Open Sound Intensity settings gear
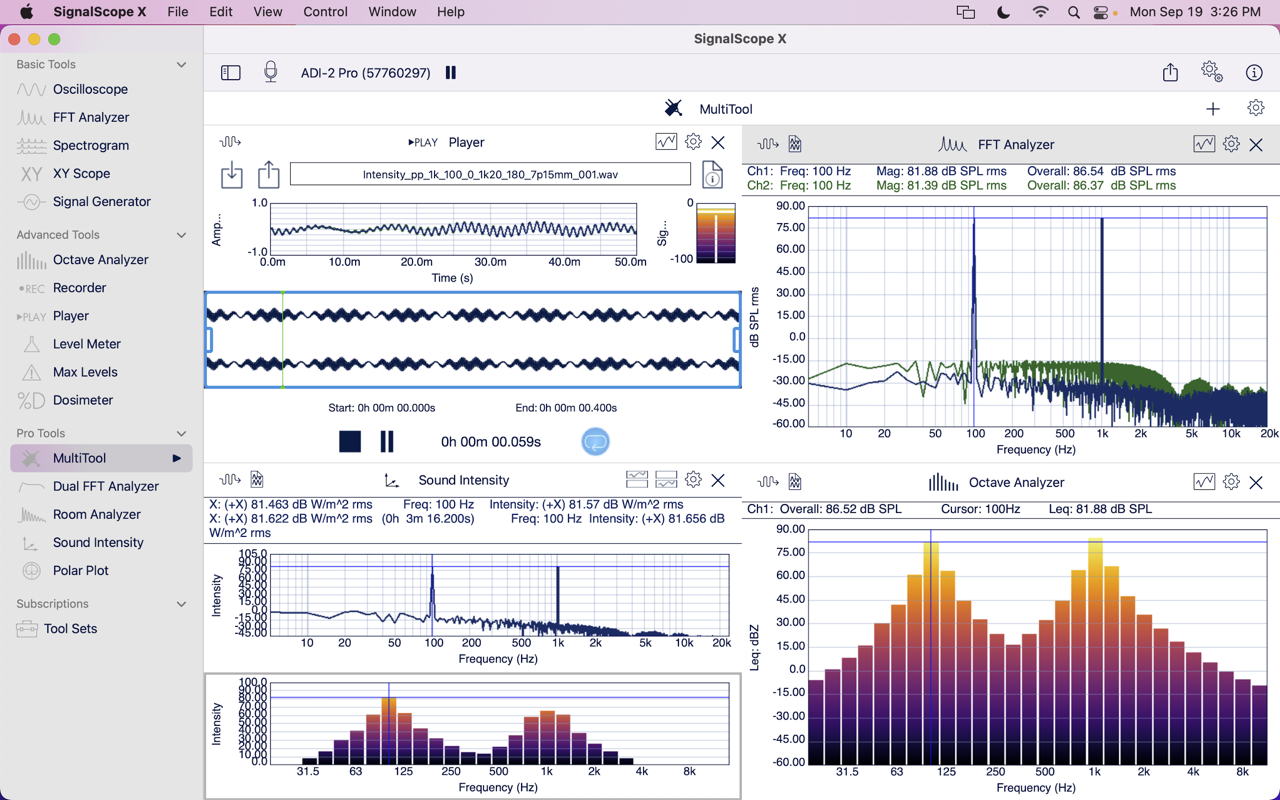The image size is (1280, 800). pyautogui.click(x=693, y=480)
